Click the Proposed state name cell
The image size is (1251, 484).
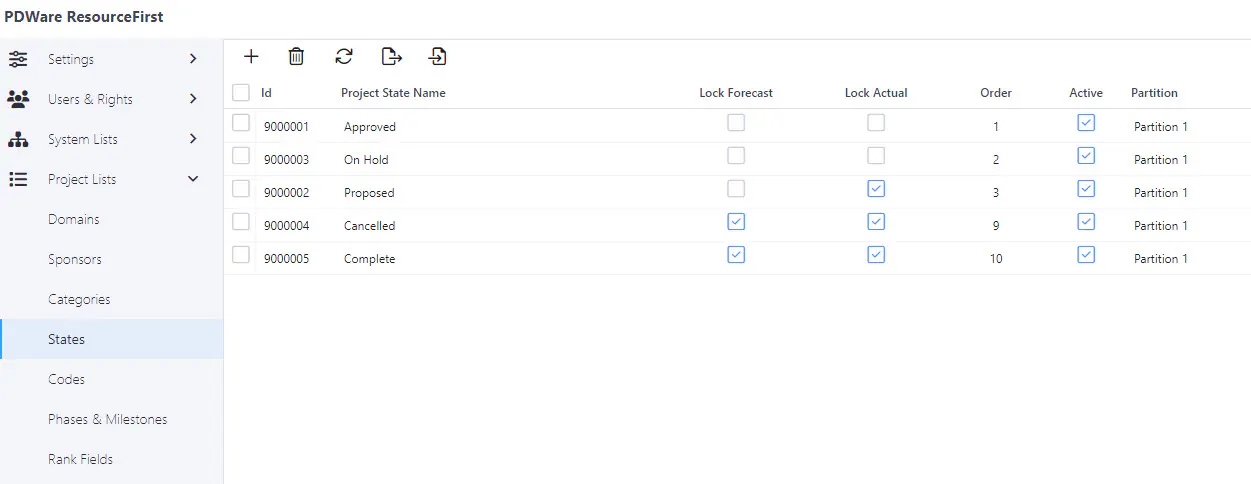click(x=369, y=193)
